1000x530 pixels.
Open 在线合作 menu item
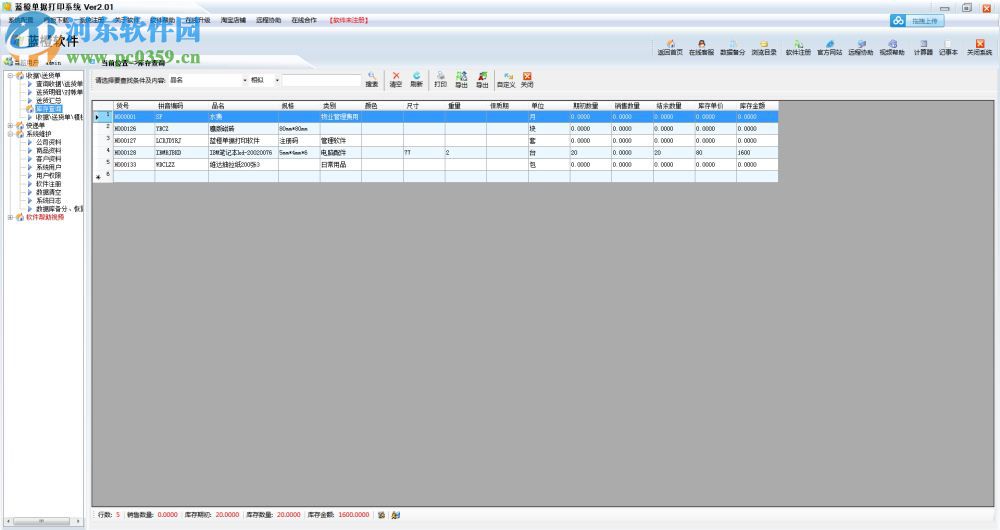click(x=304, y=20)
